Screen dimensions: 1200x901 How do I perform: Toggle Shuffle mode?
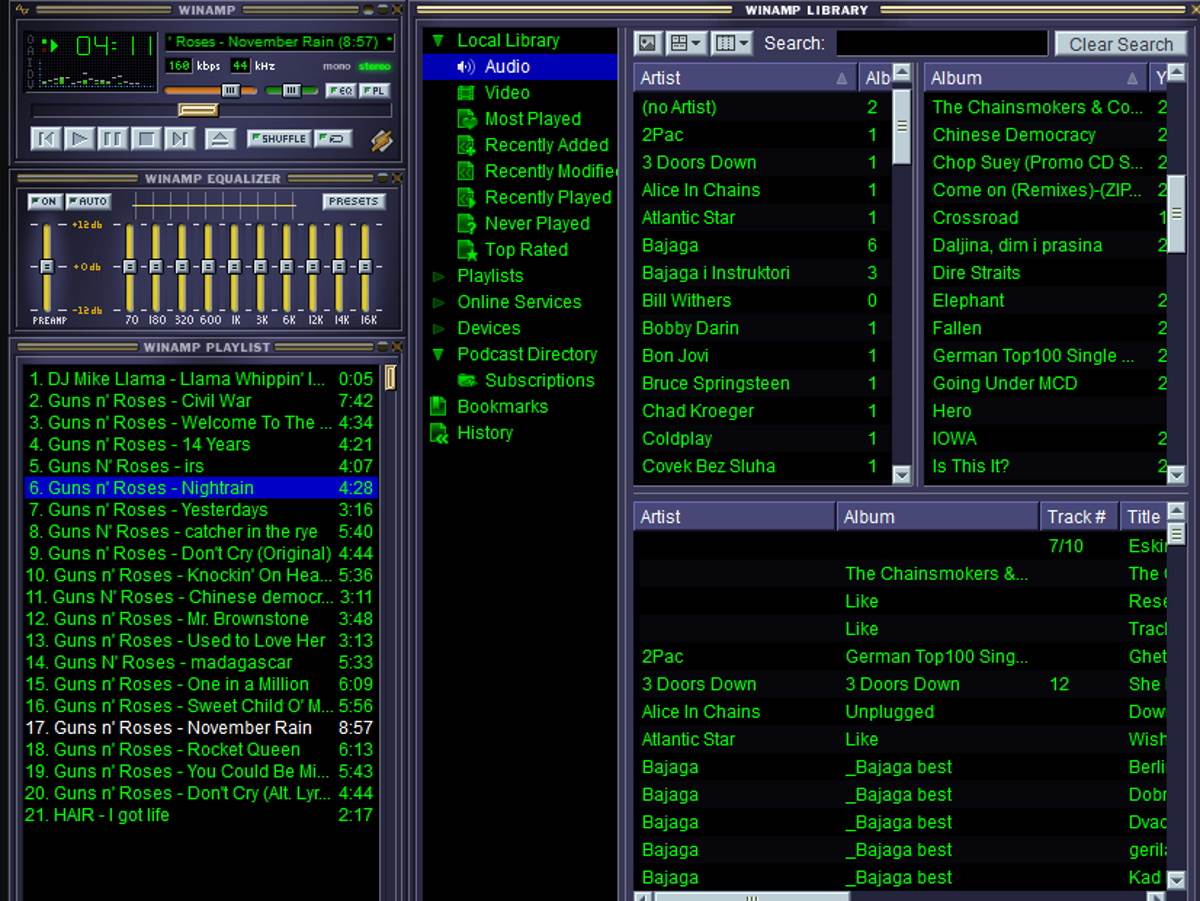[x=278, y=139]
